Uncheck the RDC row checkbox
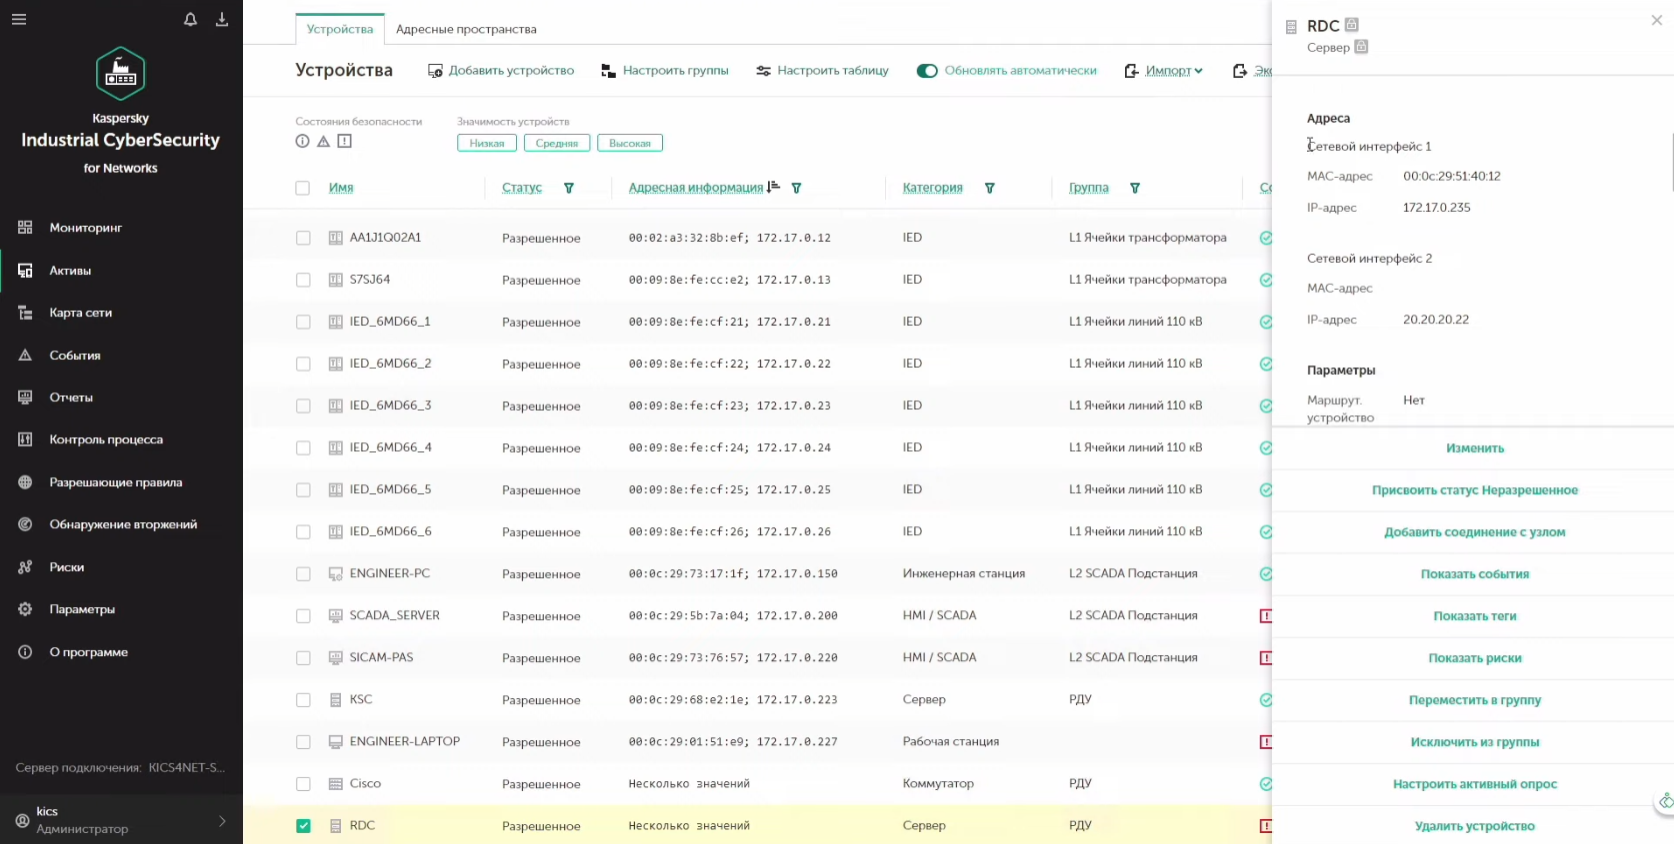The image size is (1674, 844). point(303,826)
